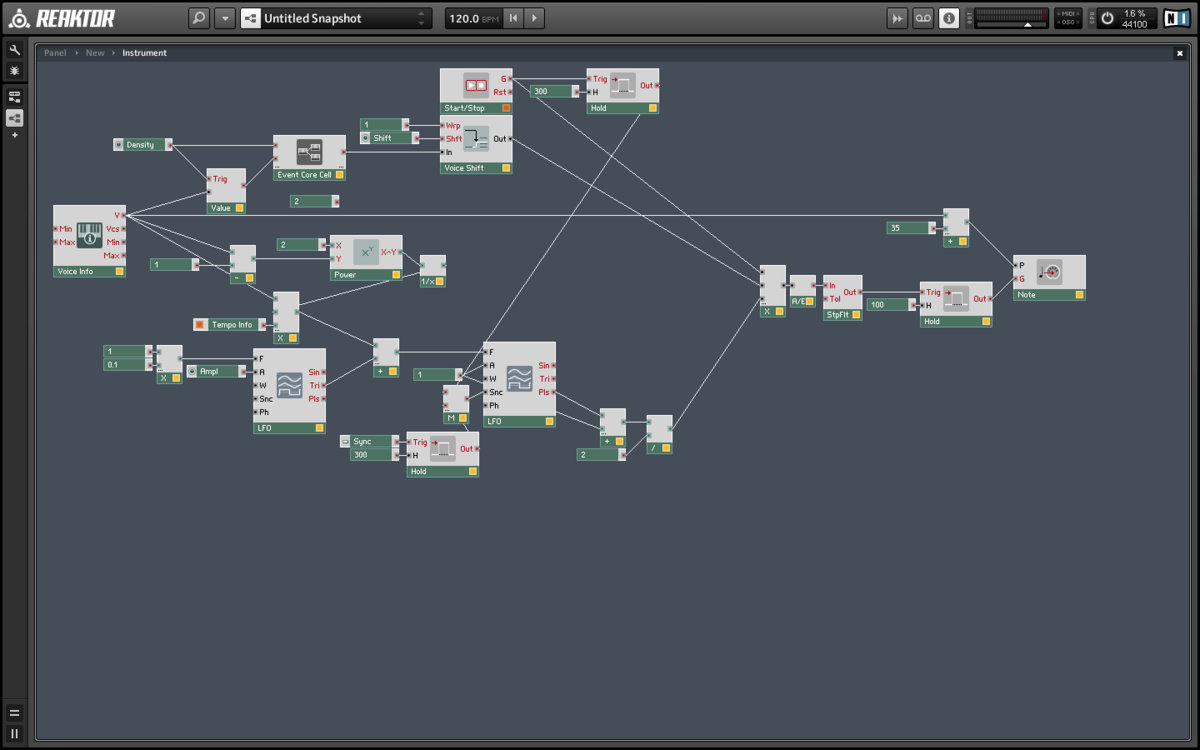Toggle horizontal split view at sidebar bottom

point(14,713)
